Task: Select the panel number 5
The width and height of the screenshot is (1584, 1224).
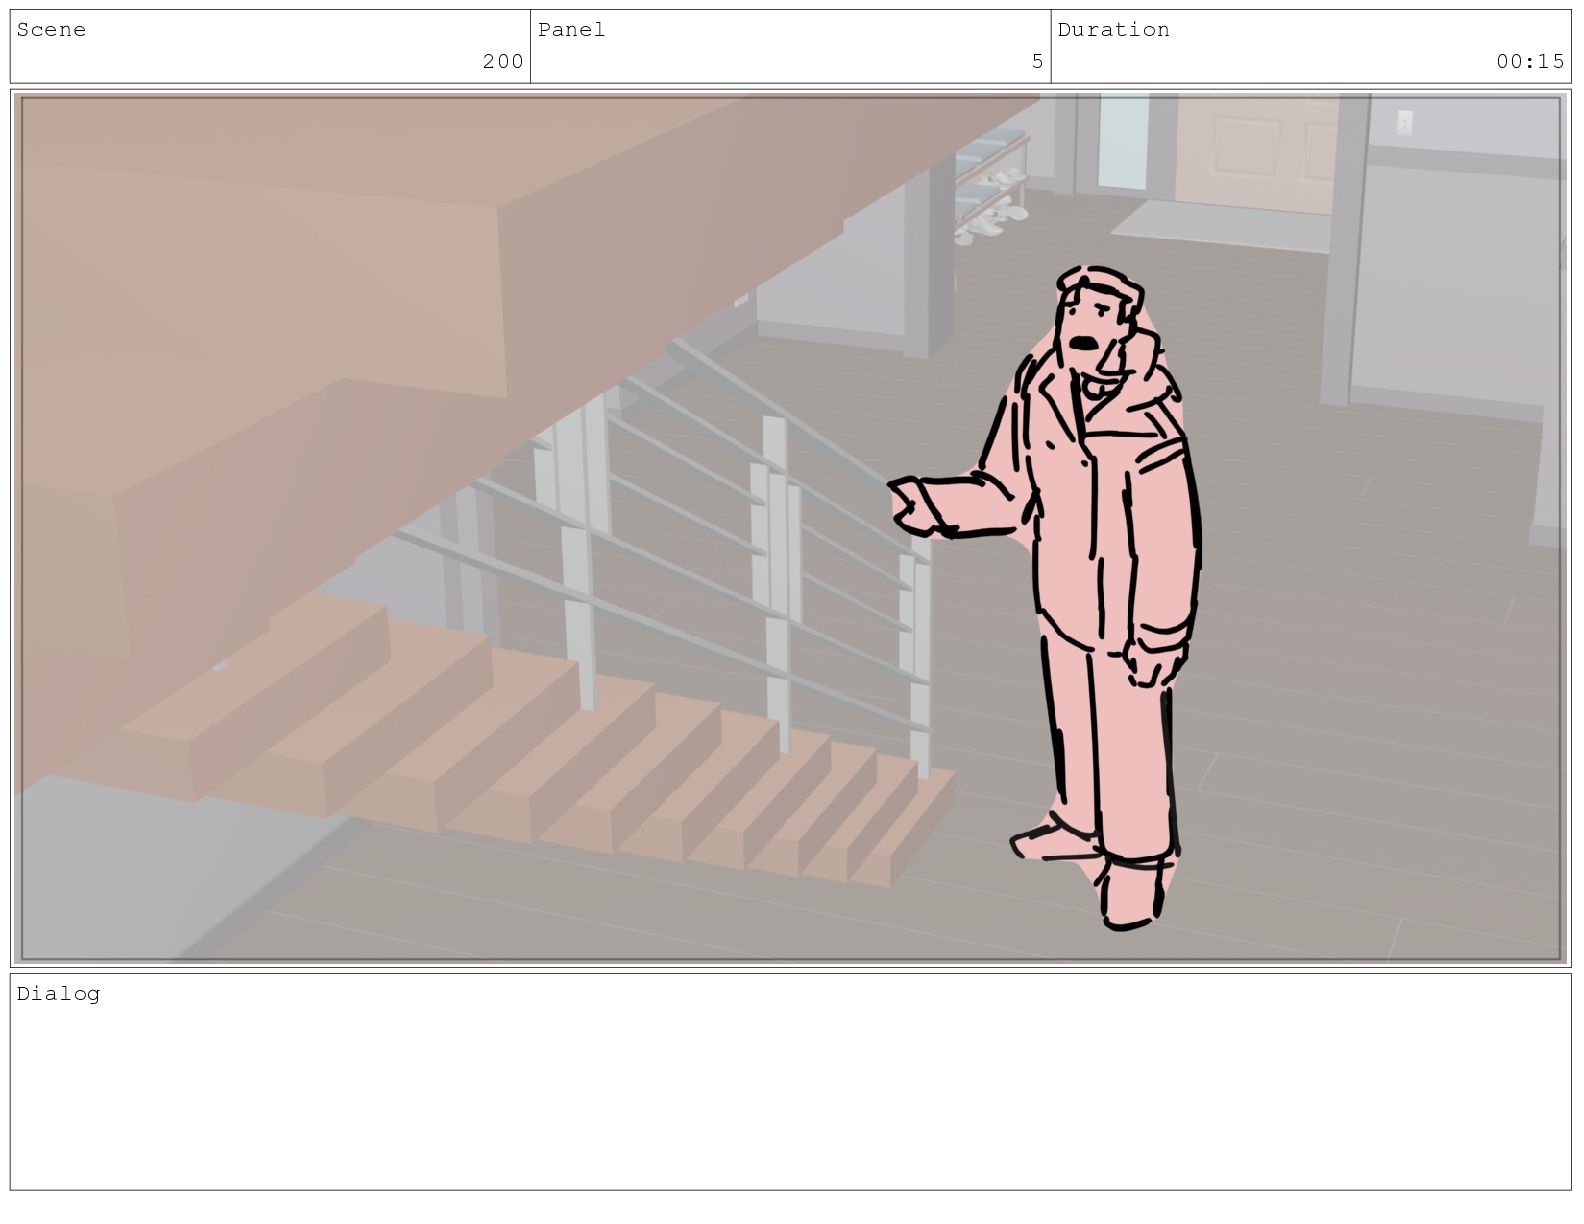Action: click(x=1038, y=62)
